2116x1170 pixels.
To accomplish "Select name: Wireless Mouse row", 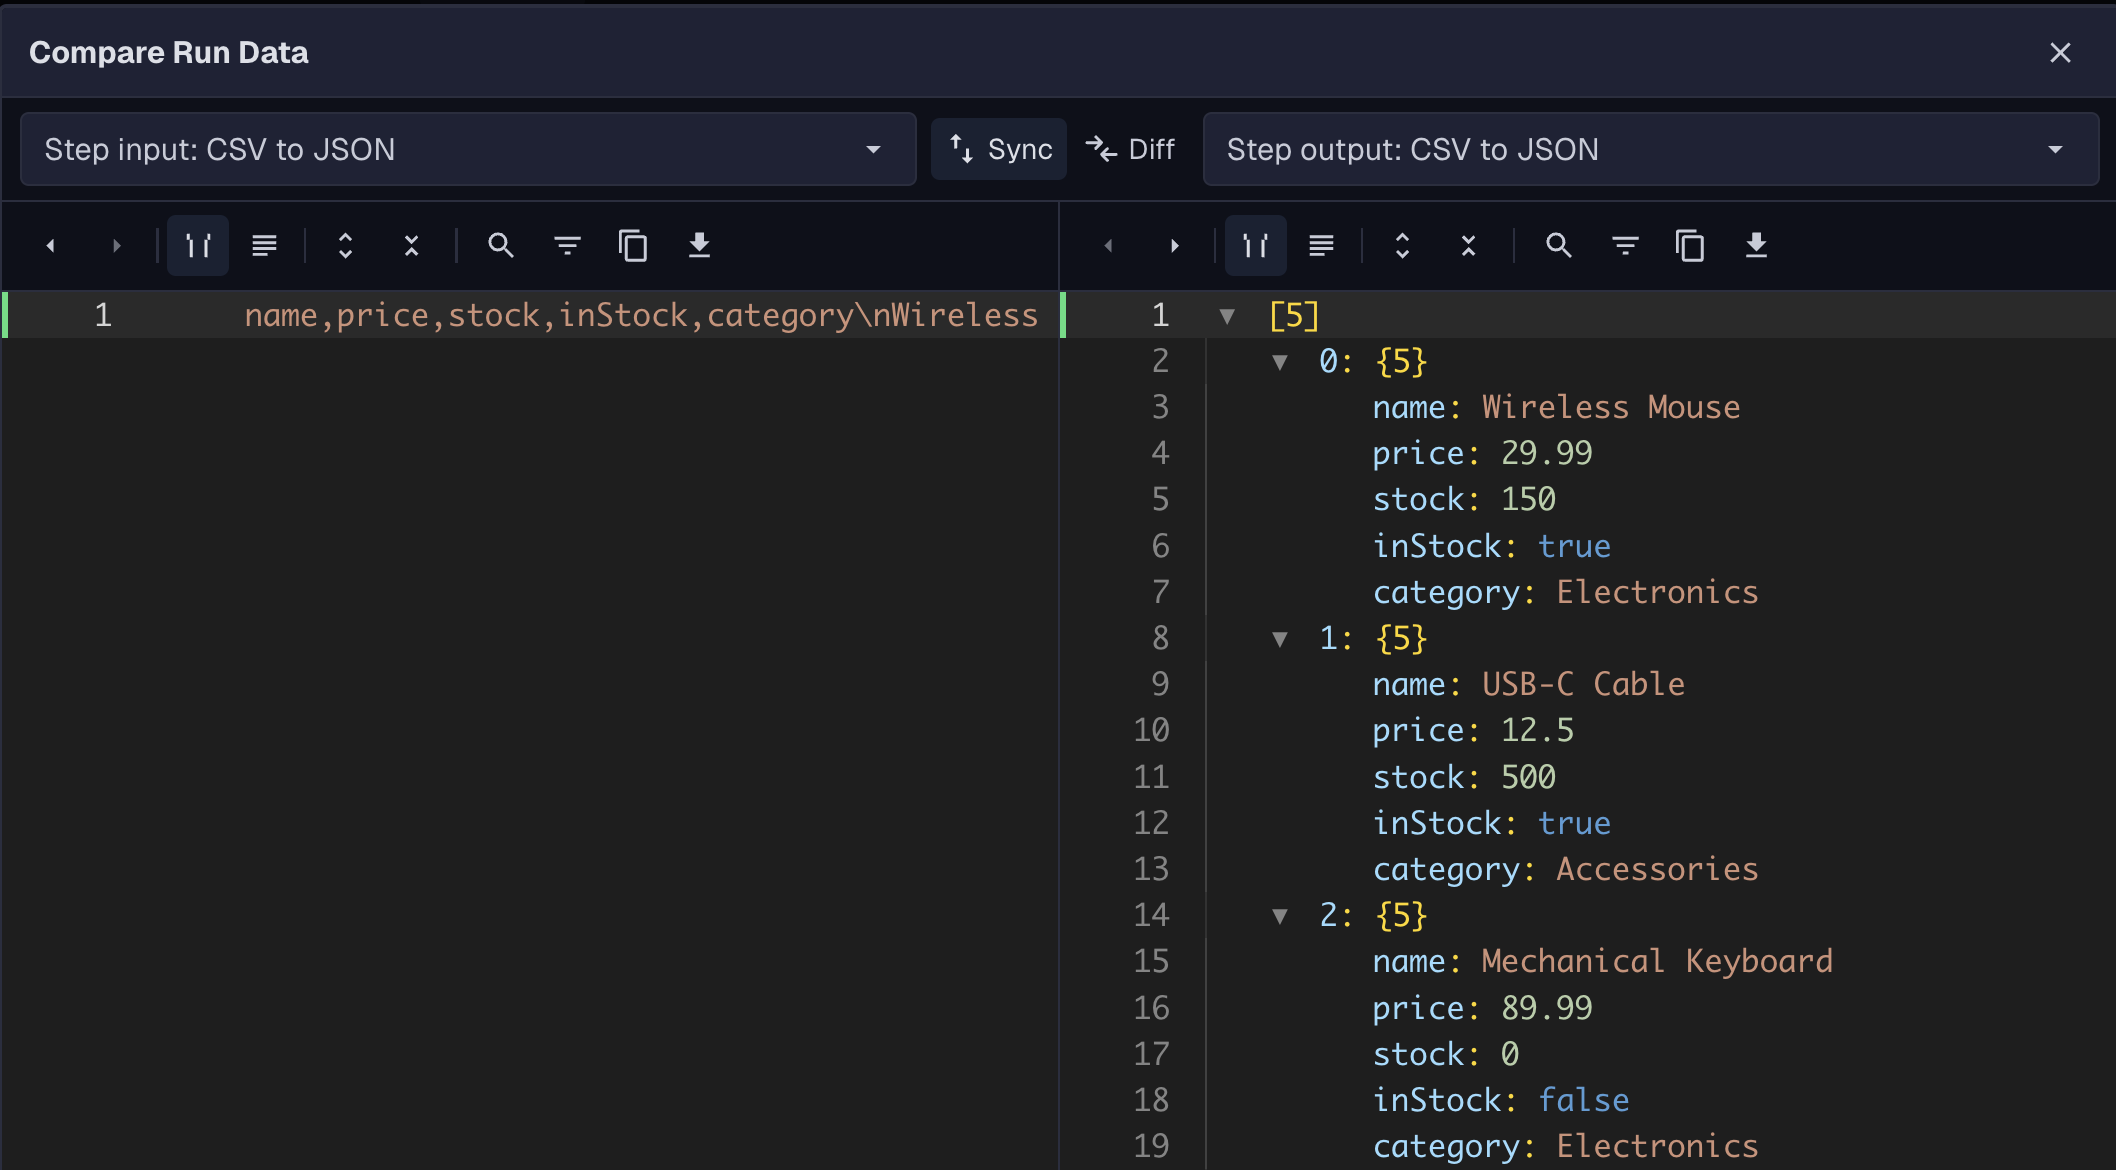I will (1555, 407).
